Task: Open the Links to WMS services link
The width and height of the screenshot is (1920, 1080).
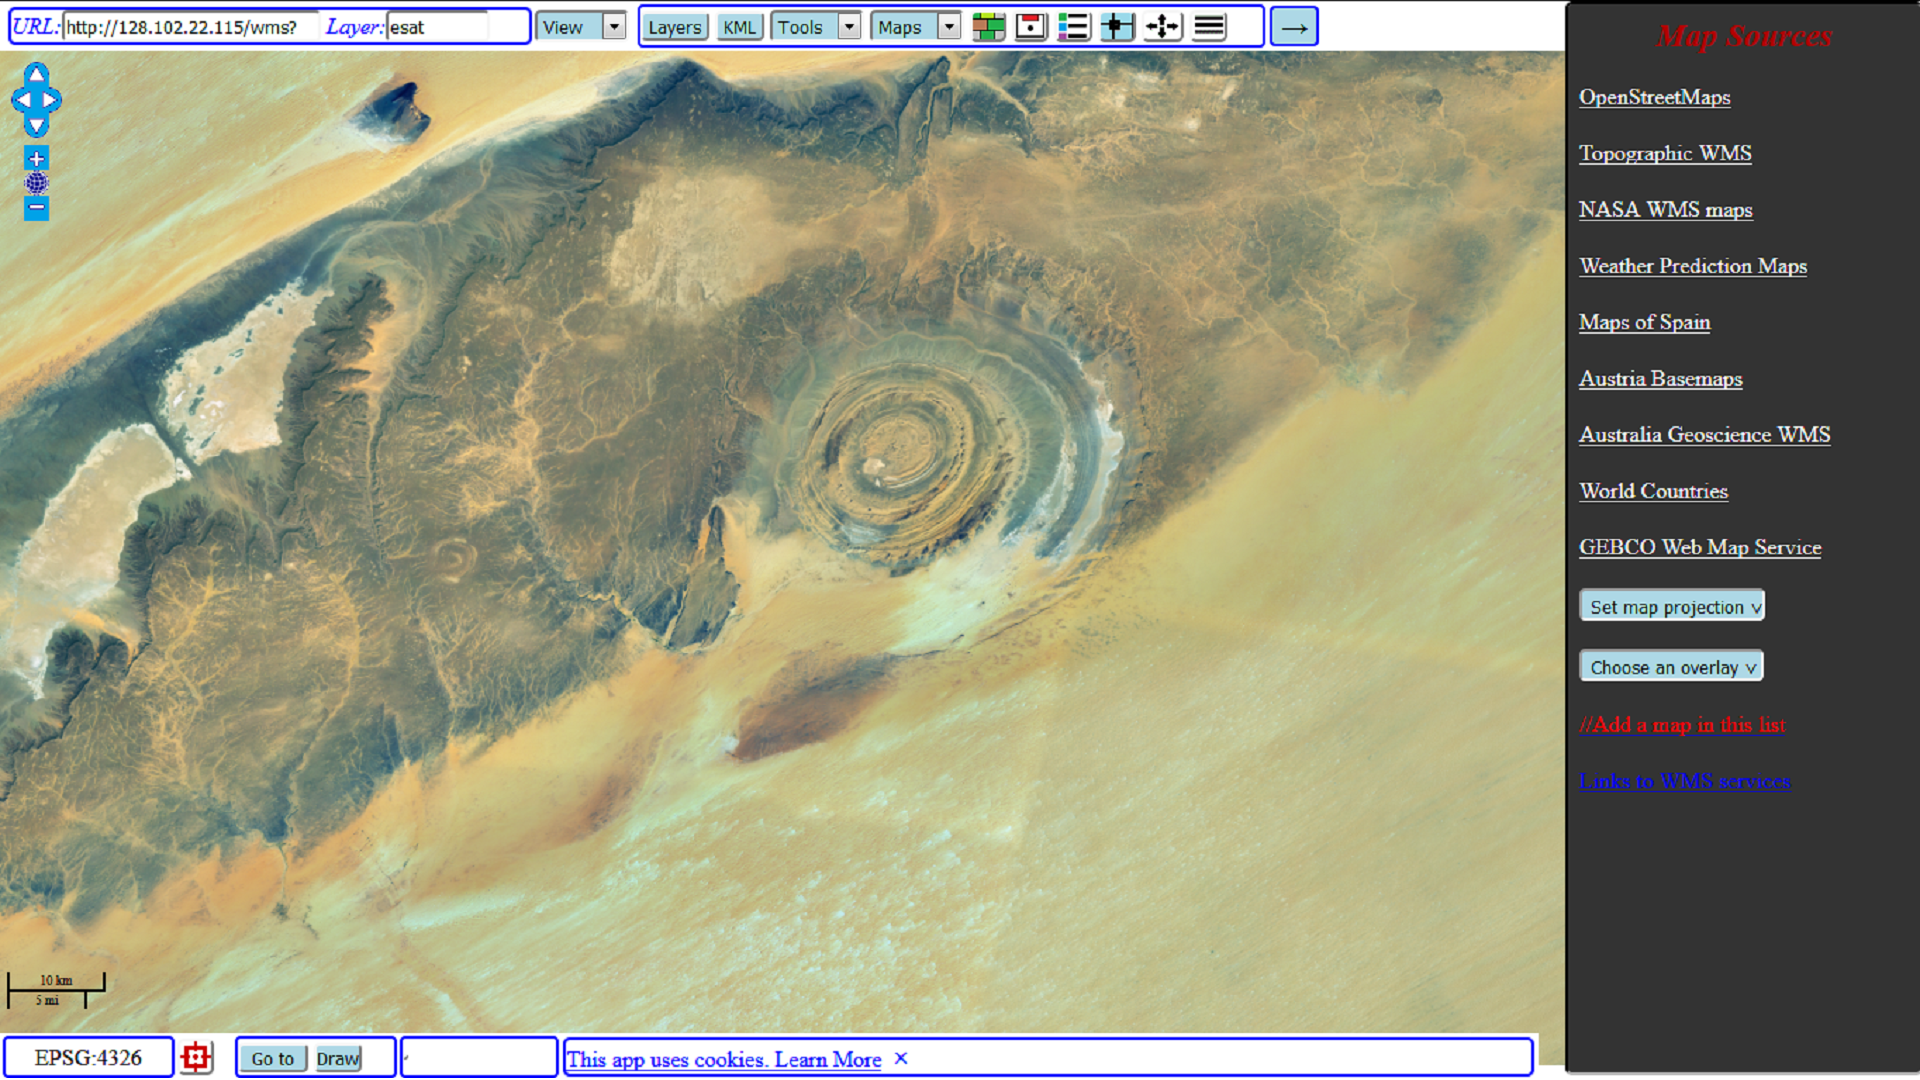Action: [1685, 781]
